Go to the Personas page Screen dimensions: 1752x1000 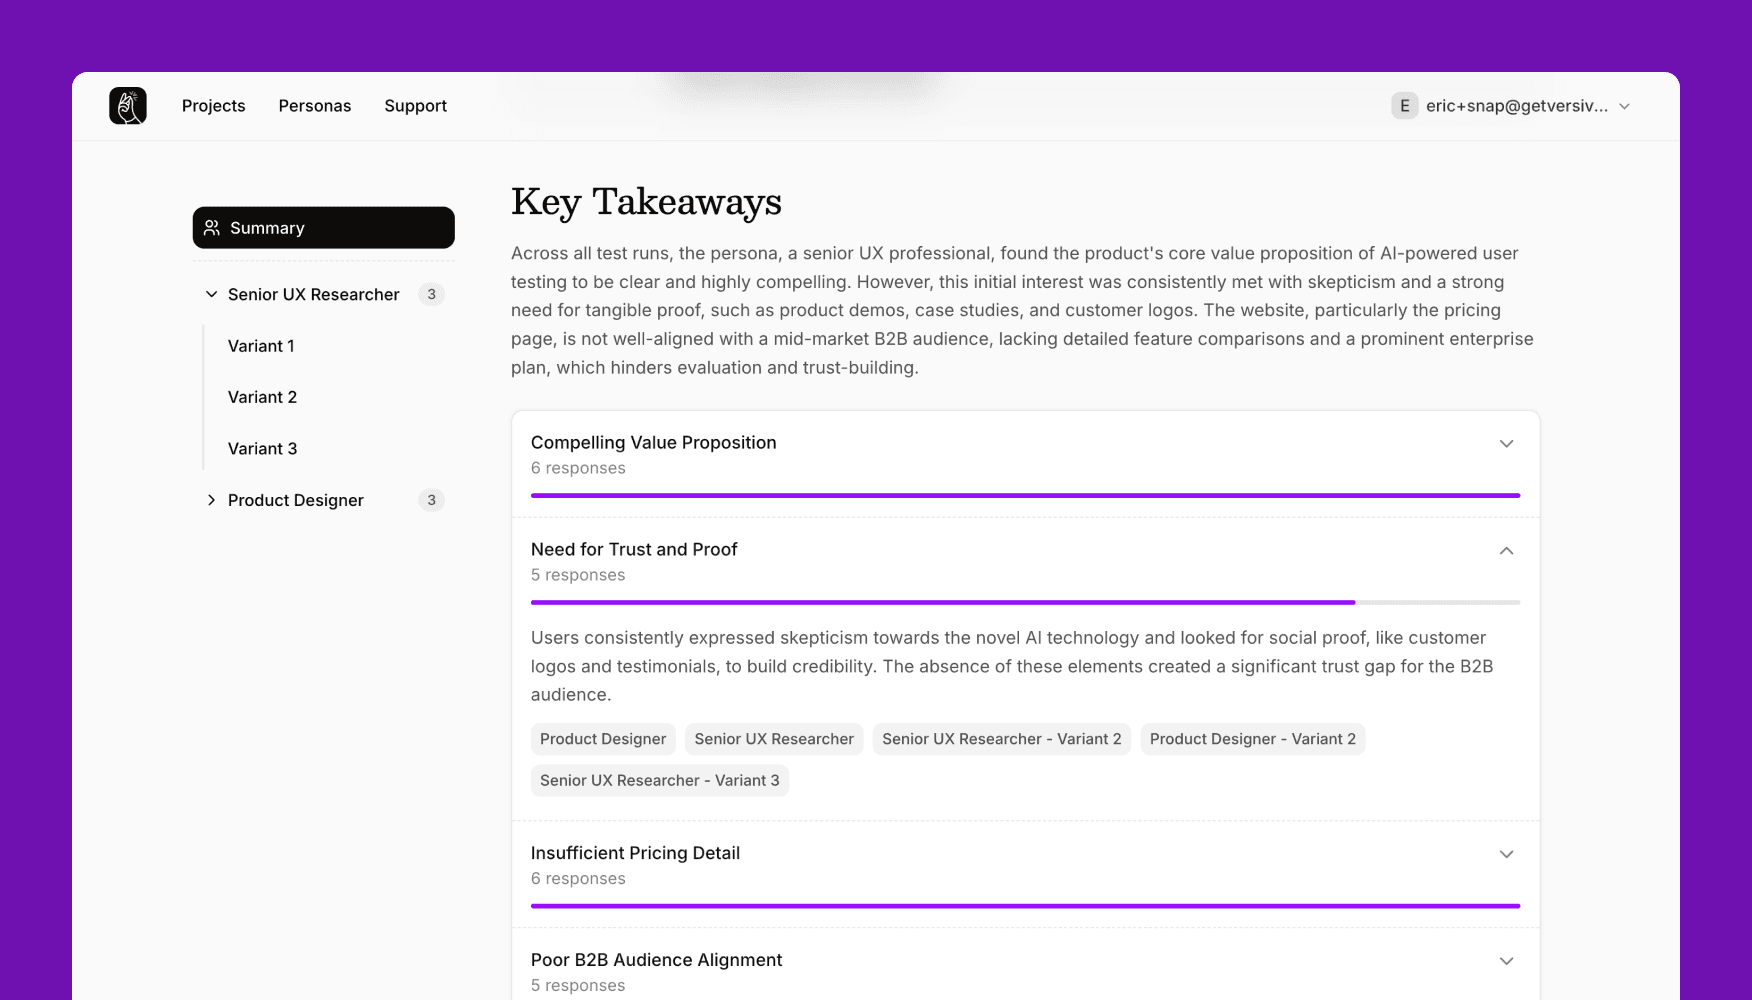(x=314, y=106)
